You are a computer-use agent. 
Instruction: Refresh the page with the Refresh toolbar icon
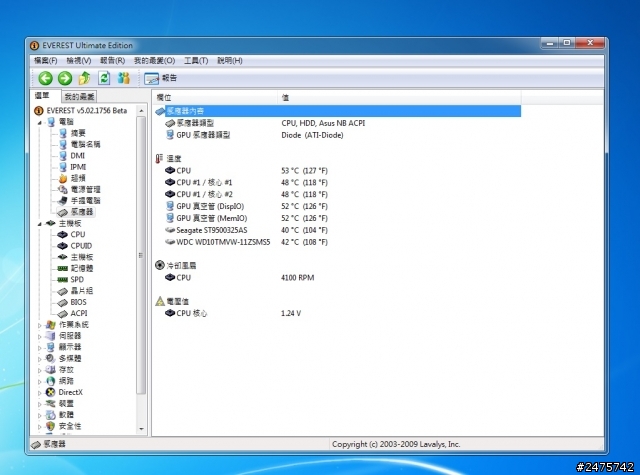(104, 78)
